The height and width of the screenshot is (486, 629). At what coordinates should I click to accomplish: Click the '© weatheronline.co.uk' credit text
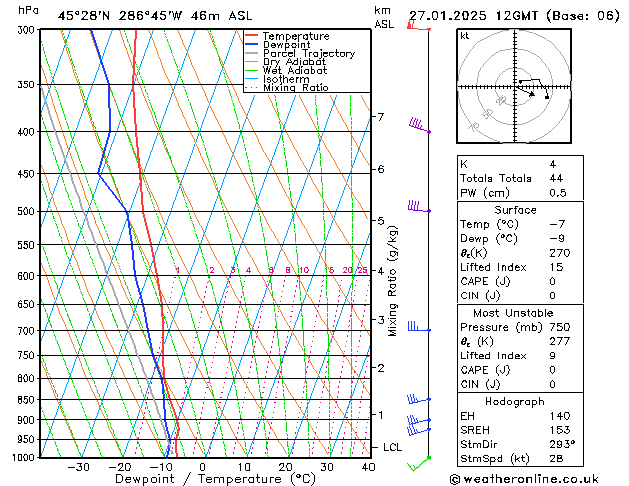524,479
